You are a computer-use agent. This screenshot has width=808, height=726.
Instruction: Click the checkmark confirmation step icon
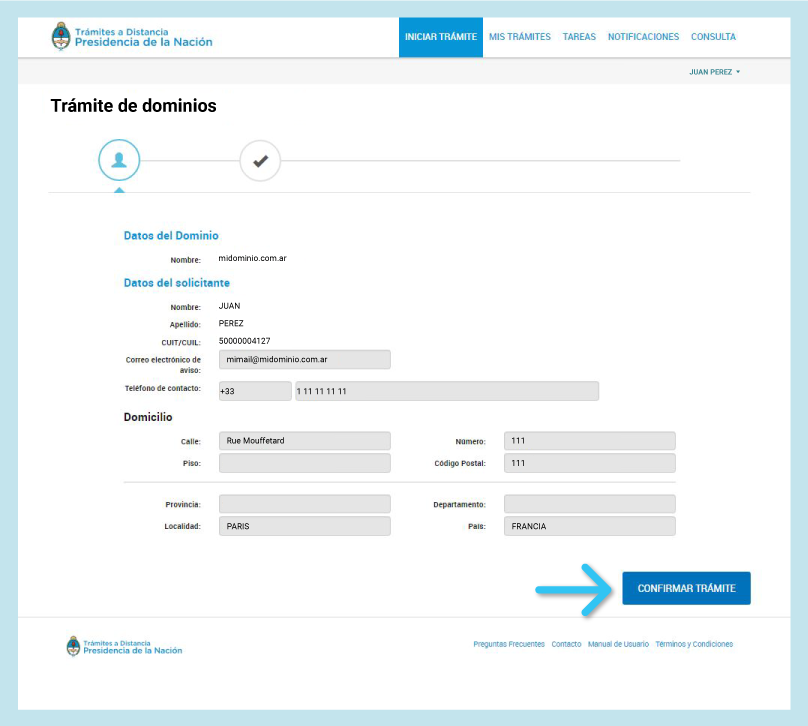[260, 161]
